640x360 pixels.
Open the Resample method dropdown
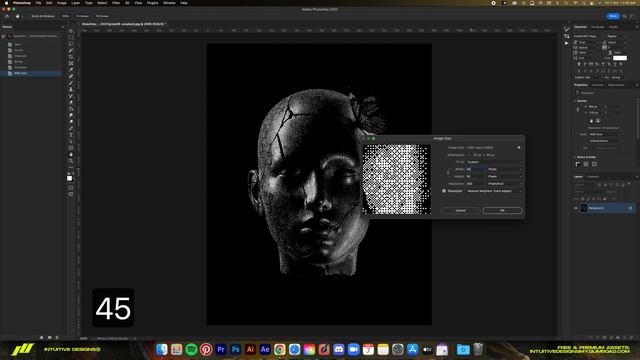click(x=494, y=191)
